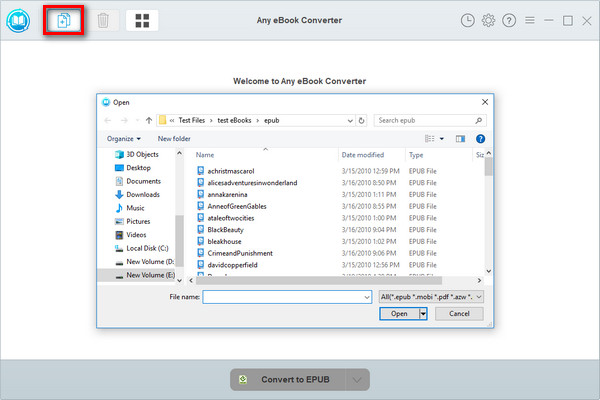Select the ataleoftwocities file

pos(231,218)
